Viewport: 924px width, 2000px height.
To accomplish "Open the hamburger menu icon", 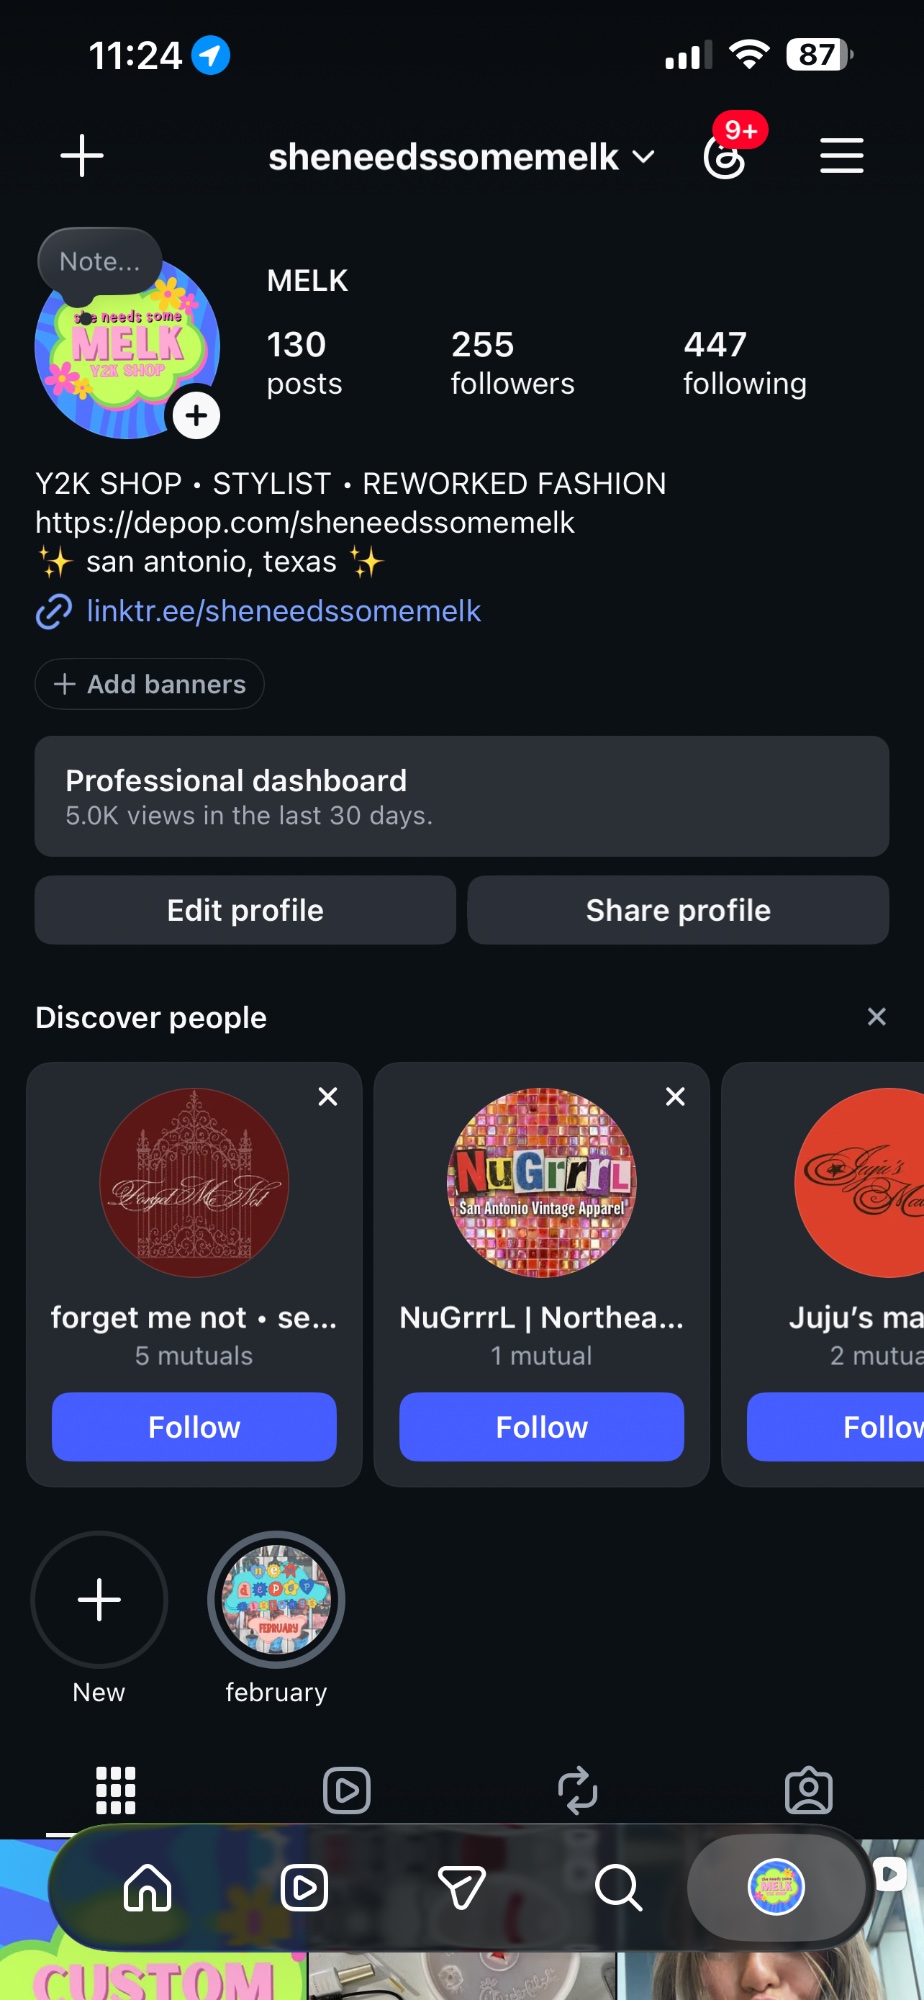I will point(842,156).
